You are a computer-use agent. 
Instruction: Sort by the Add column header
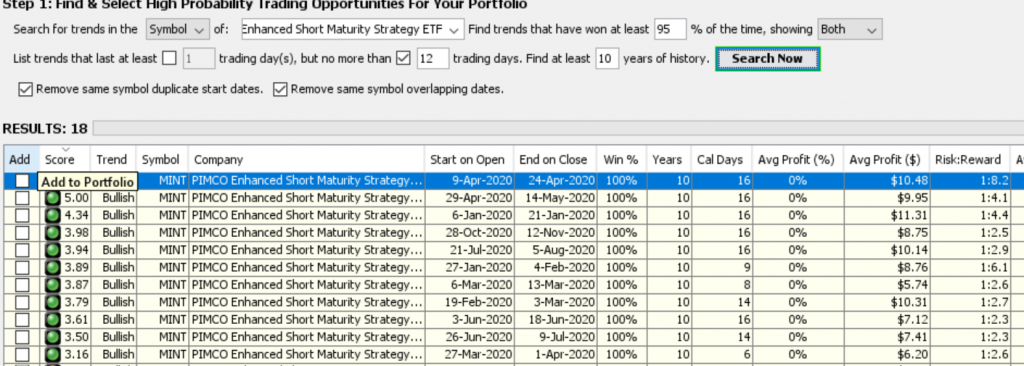pyautogui.click(x=21, y=159)
